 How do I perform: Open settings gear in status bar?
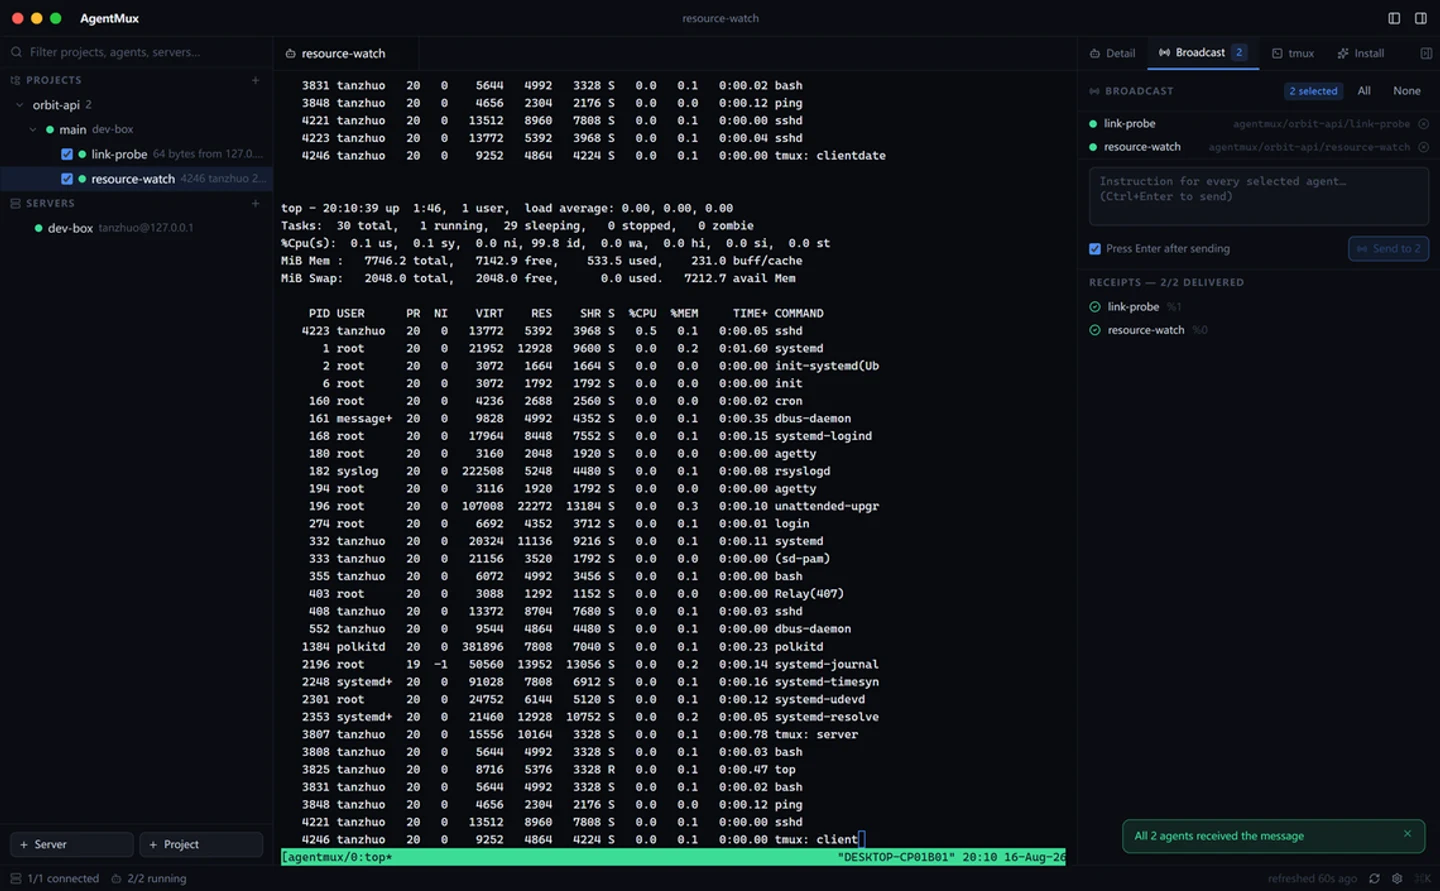[x=1397, y=878]
